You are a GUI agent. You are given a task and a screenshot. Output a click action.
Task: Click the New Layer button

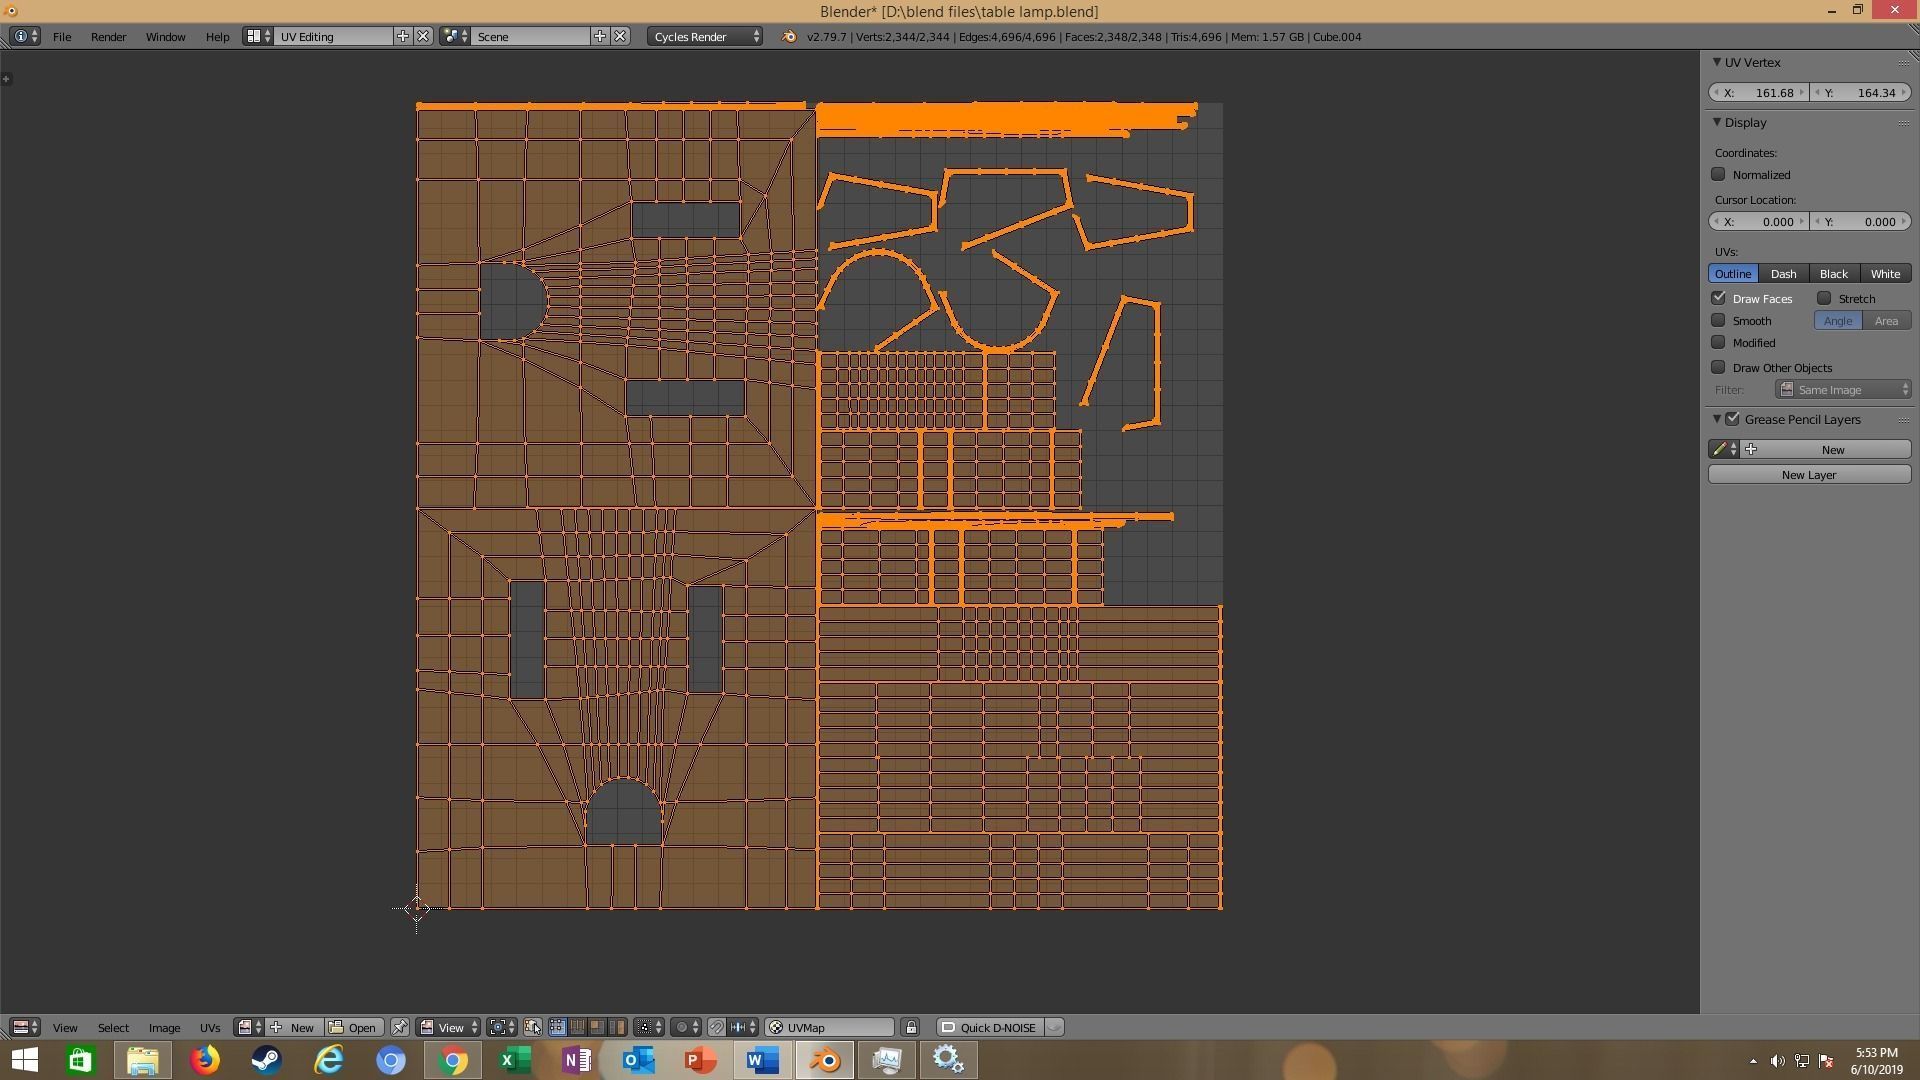[1808, 475]
